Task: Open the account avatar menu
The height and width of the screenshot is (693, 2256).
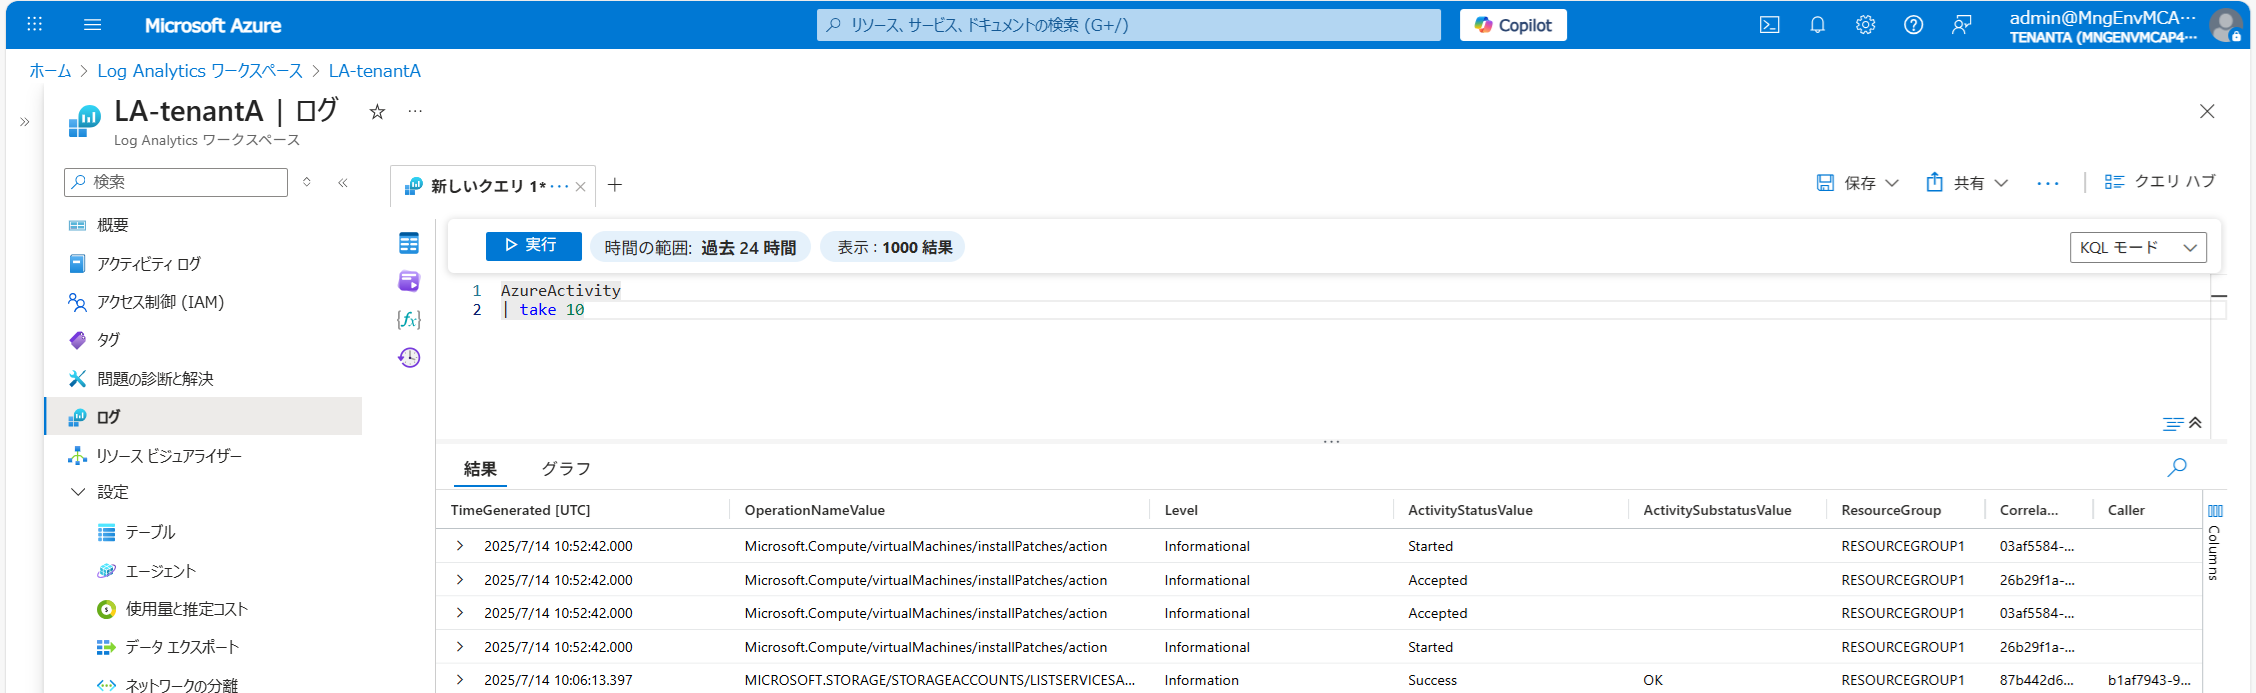Action: tap(2225, 25)
